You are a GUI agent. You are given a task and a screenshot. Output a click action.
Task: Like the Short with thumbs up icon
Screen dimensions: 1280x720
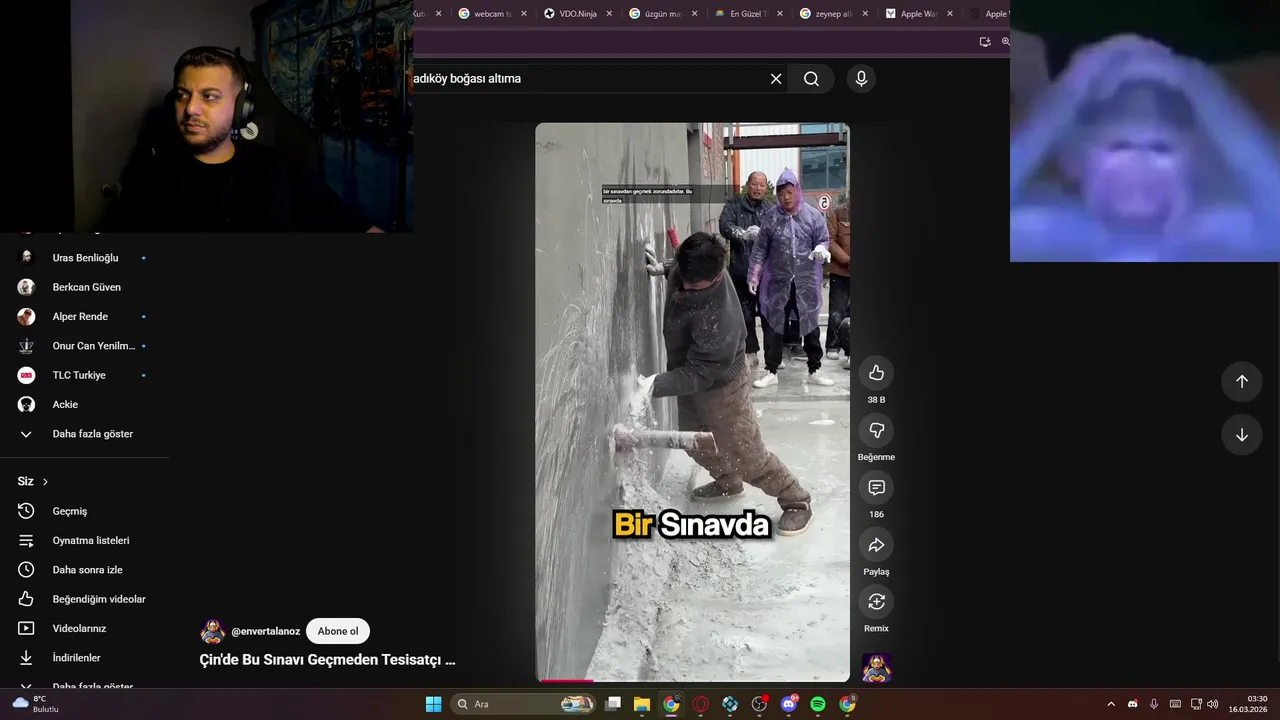pyautogui.click(x=876, y=373)
